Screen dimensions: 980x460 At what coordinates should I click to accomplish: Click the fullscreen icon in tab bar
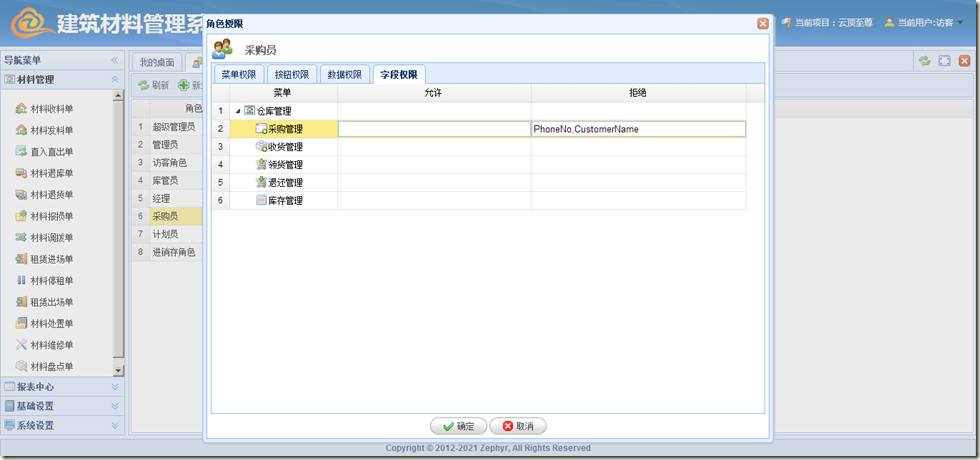945,61
